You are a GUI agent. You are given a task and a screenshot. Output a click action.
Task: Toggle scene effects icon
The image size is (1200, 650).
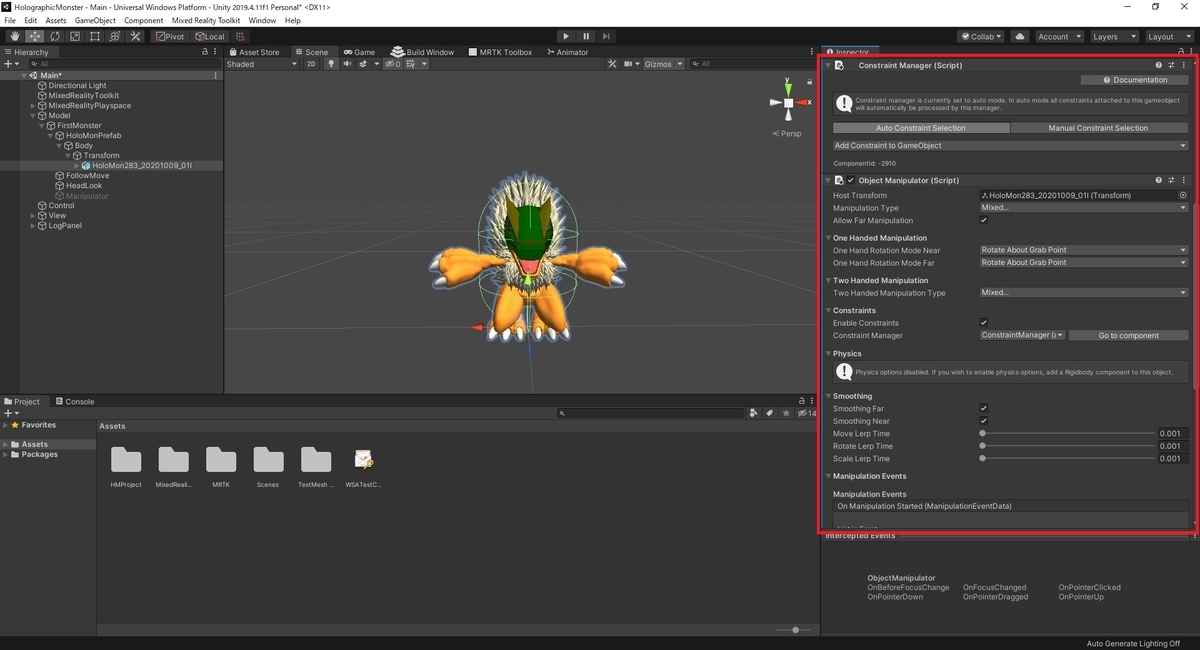coord(365,64)
